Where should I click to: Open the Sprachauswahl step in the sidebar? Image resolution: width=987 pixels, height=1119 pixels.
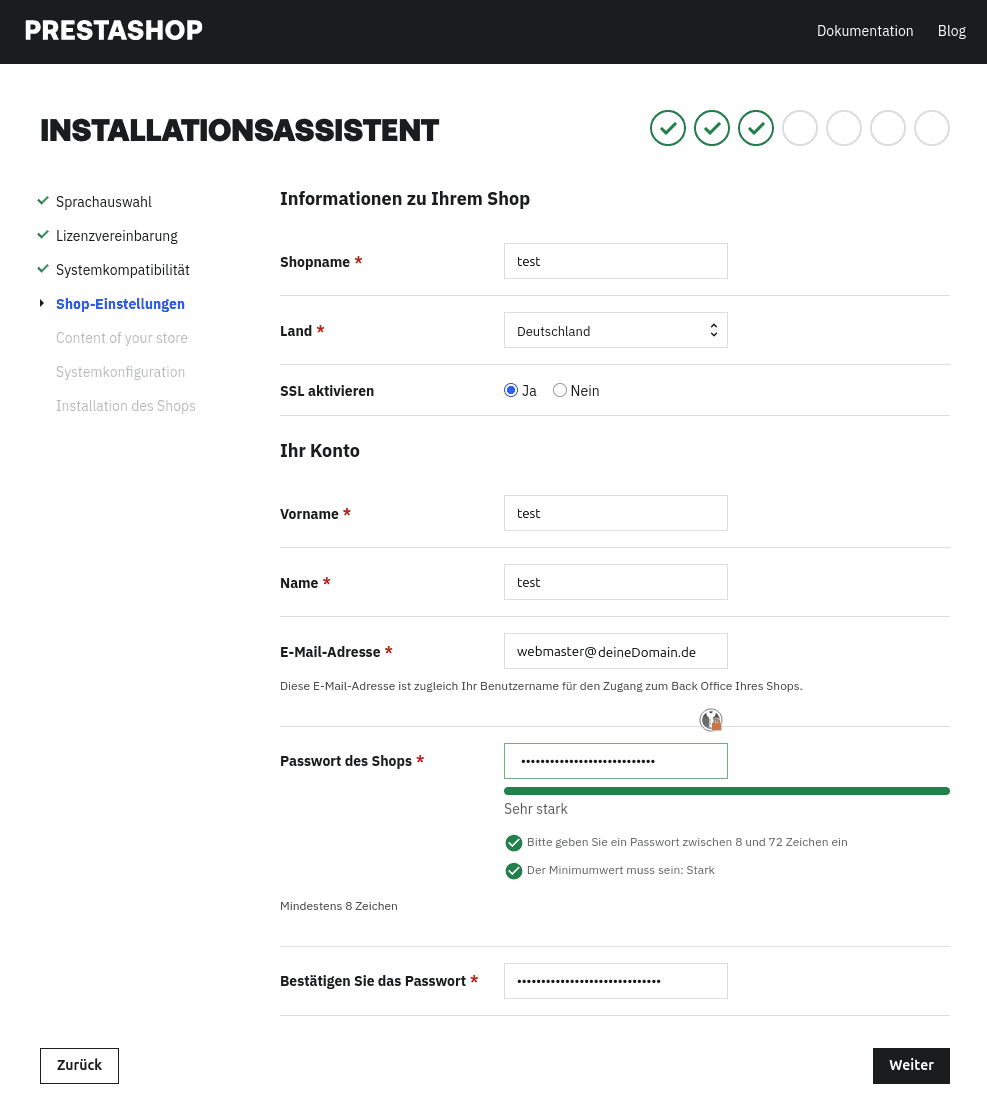pyautogui.click(x=104, y=202)
